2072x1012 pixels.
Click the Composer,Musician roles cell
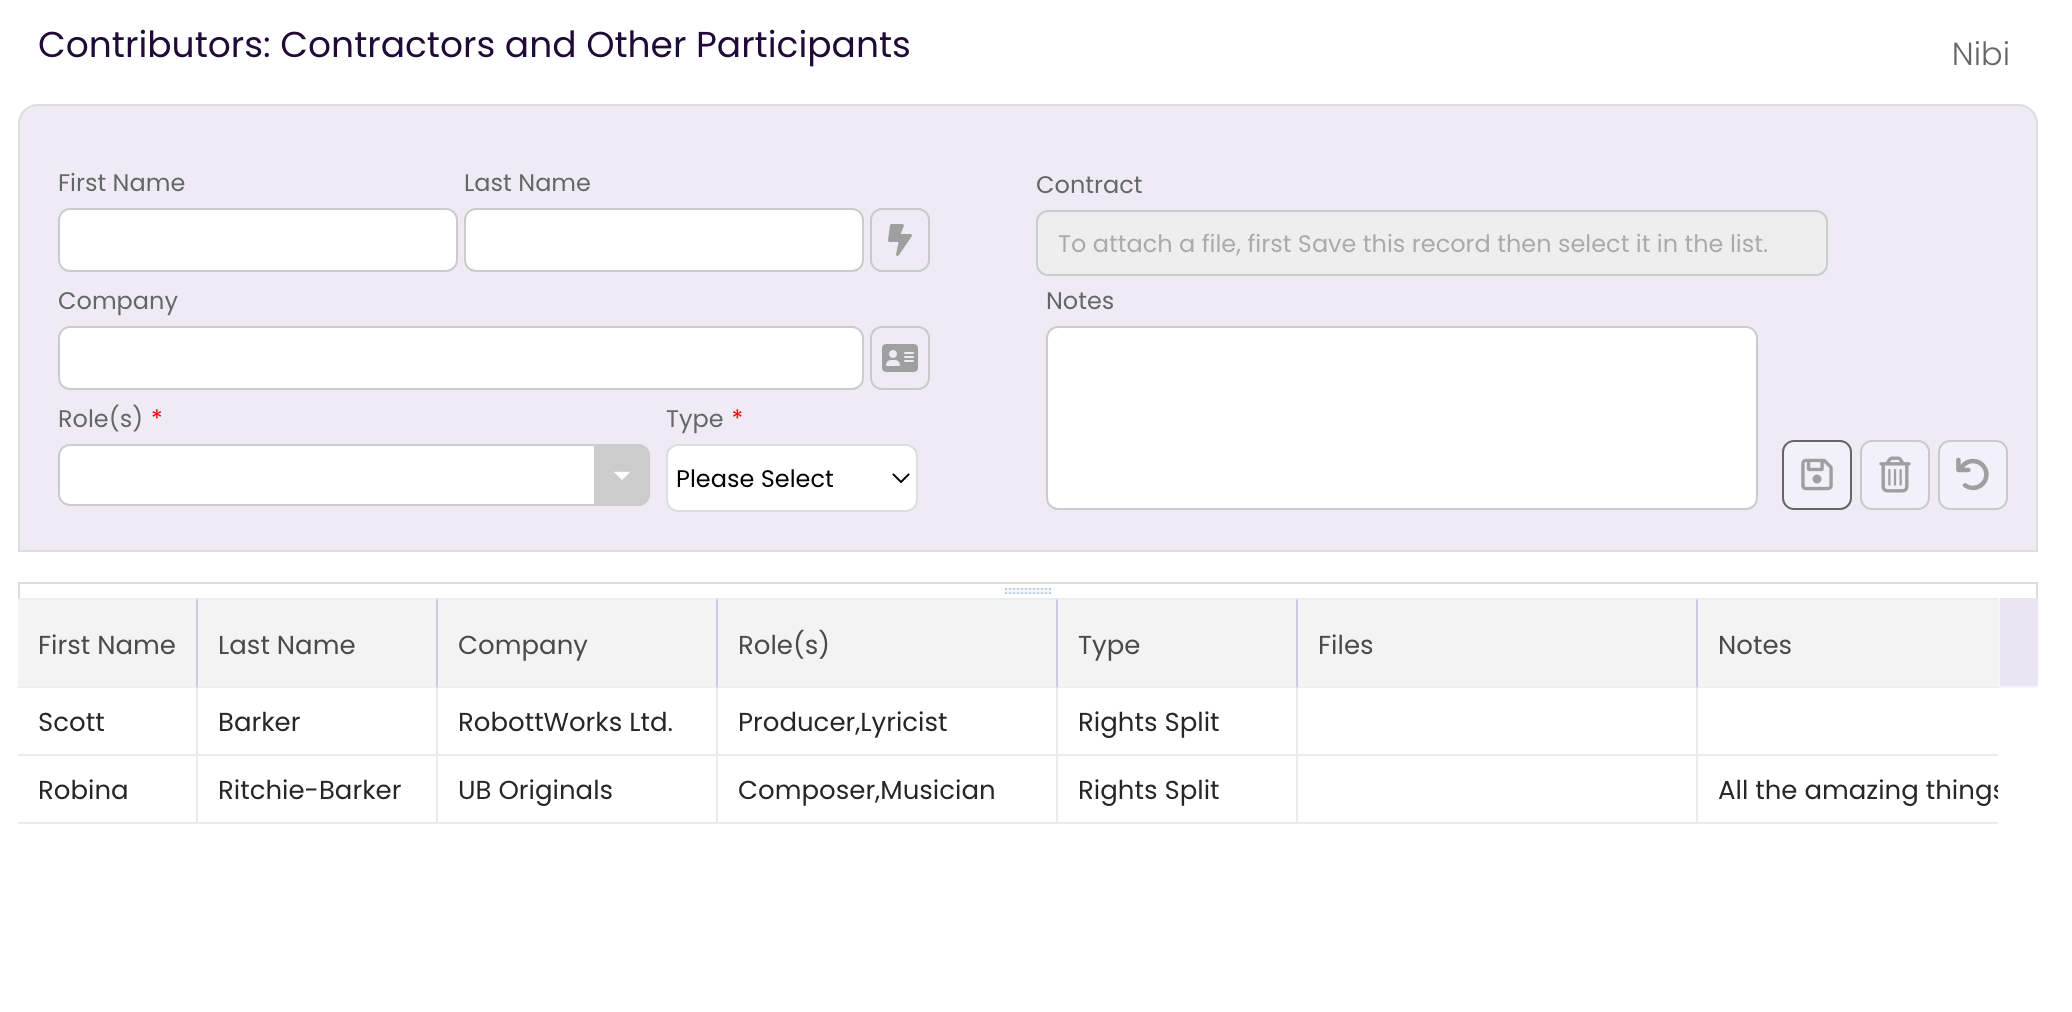pos(887,790)
